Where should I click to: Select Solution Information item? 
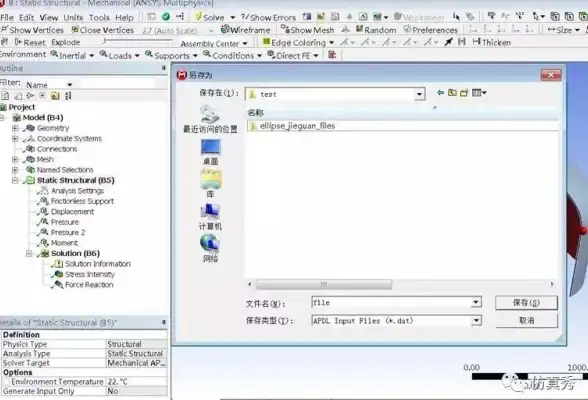[x=98, y=264]
